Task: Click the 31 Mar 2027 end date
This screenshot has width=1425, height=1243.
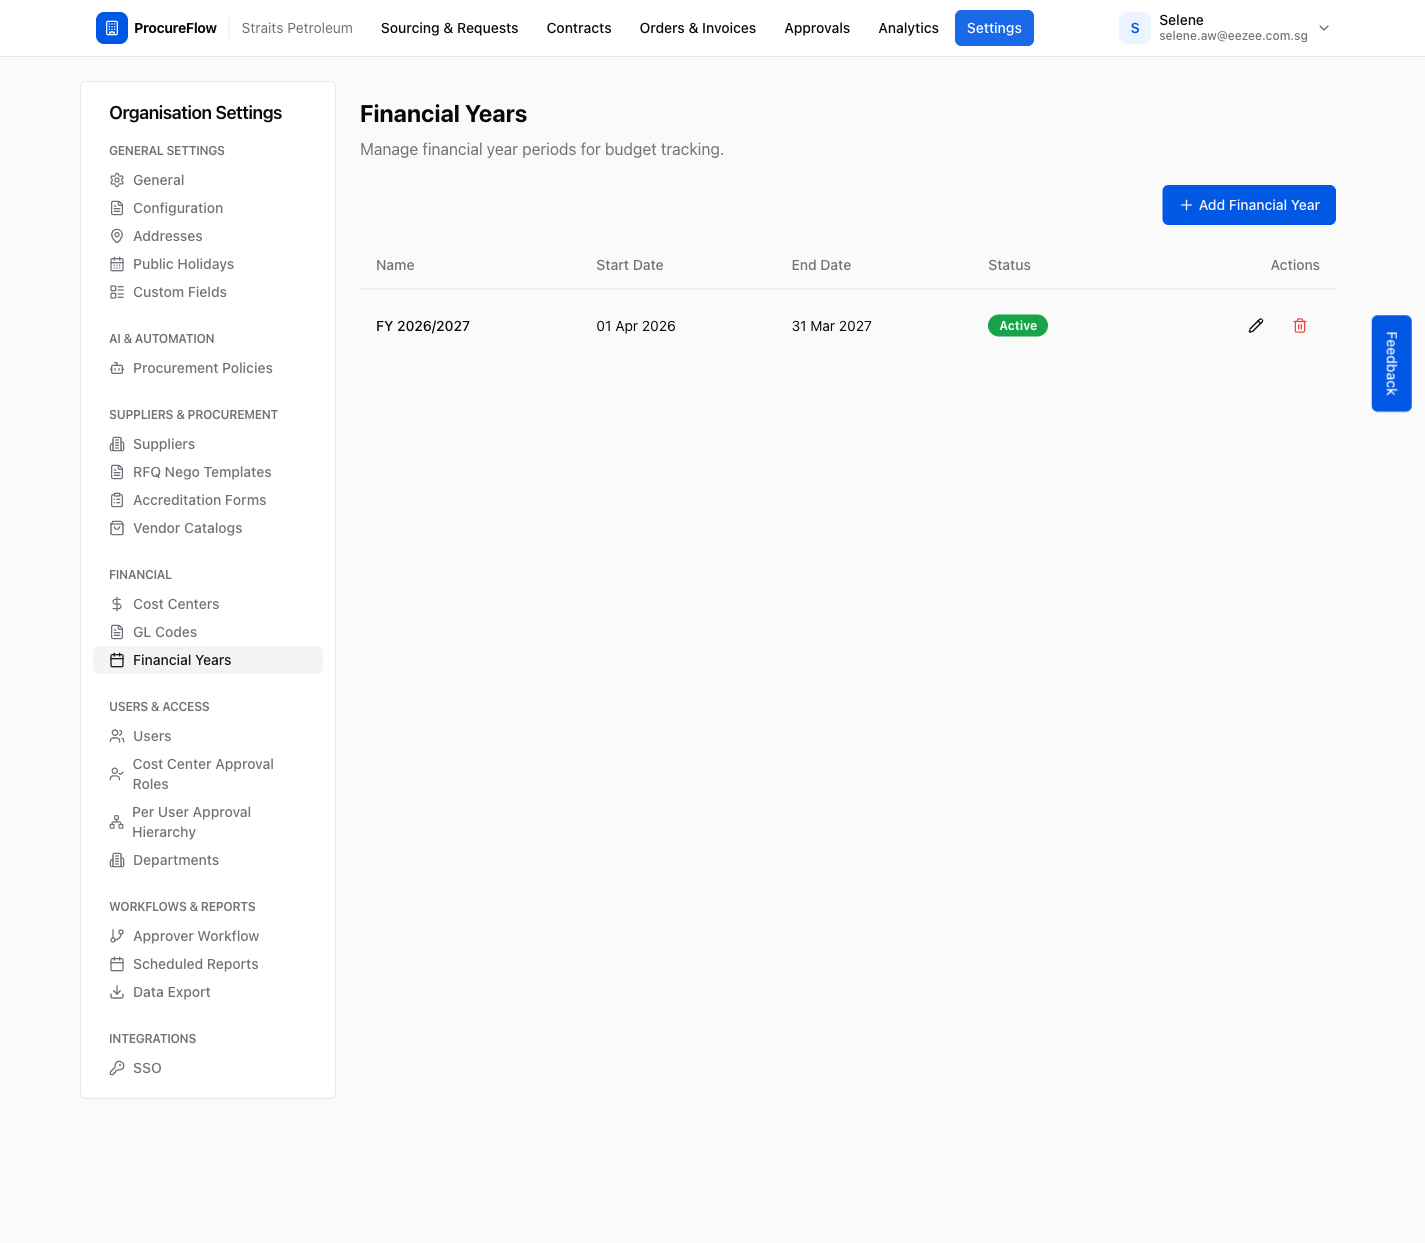Action: (832, 326)
